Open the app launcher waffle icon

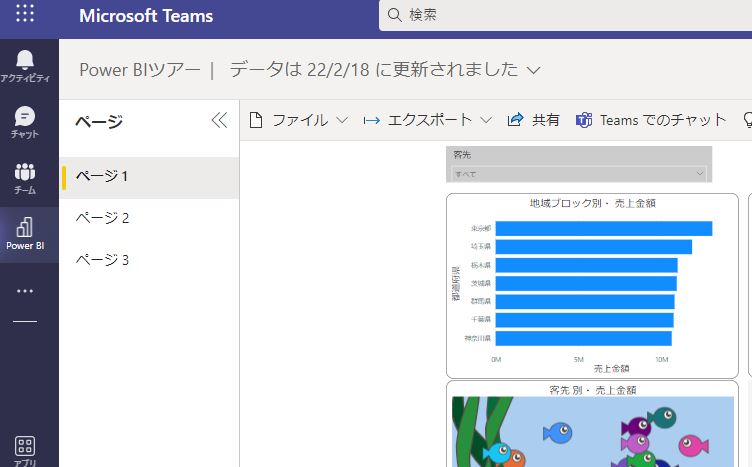[26, 15]
